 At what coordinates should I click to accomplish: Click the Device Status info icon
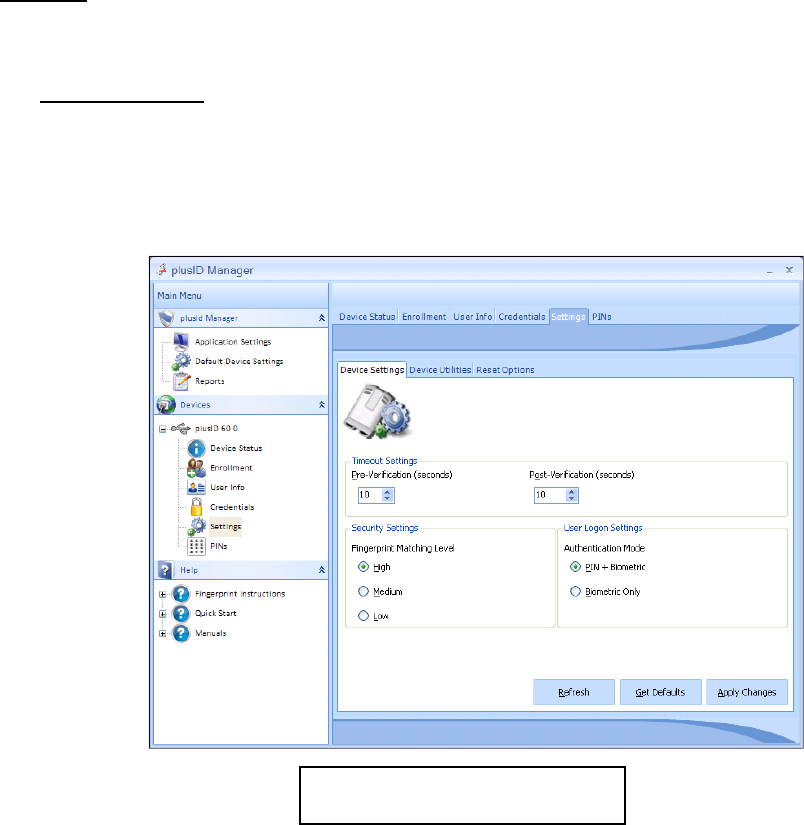[x=196, y=448]
